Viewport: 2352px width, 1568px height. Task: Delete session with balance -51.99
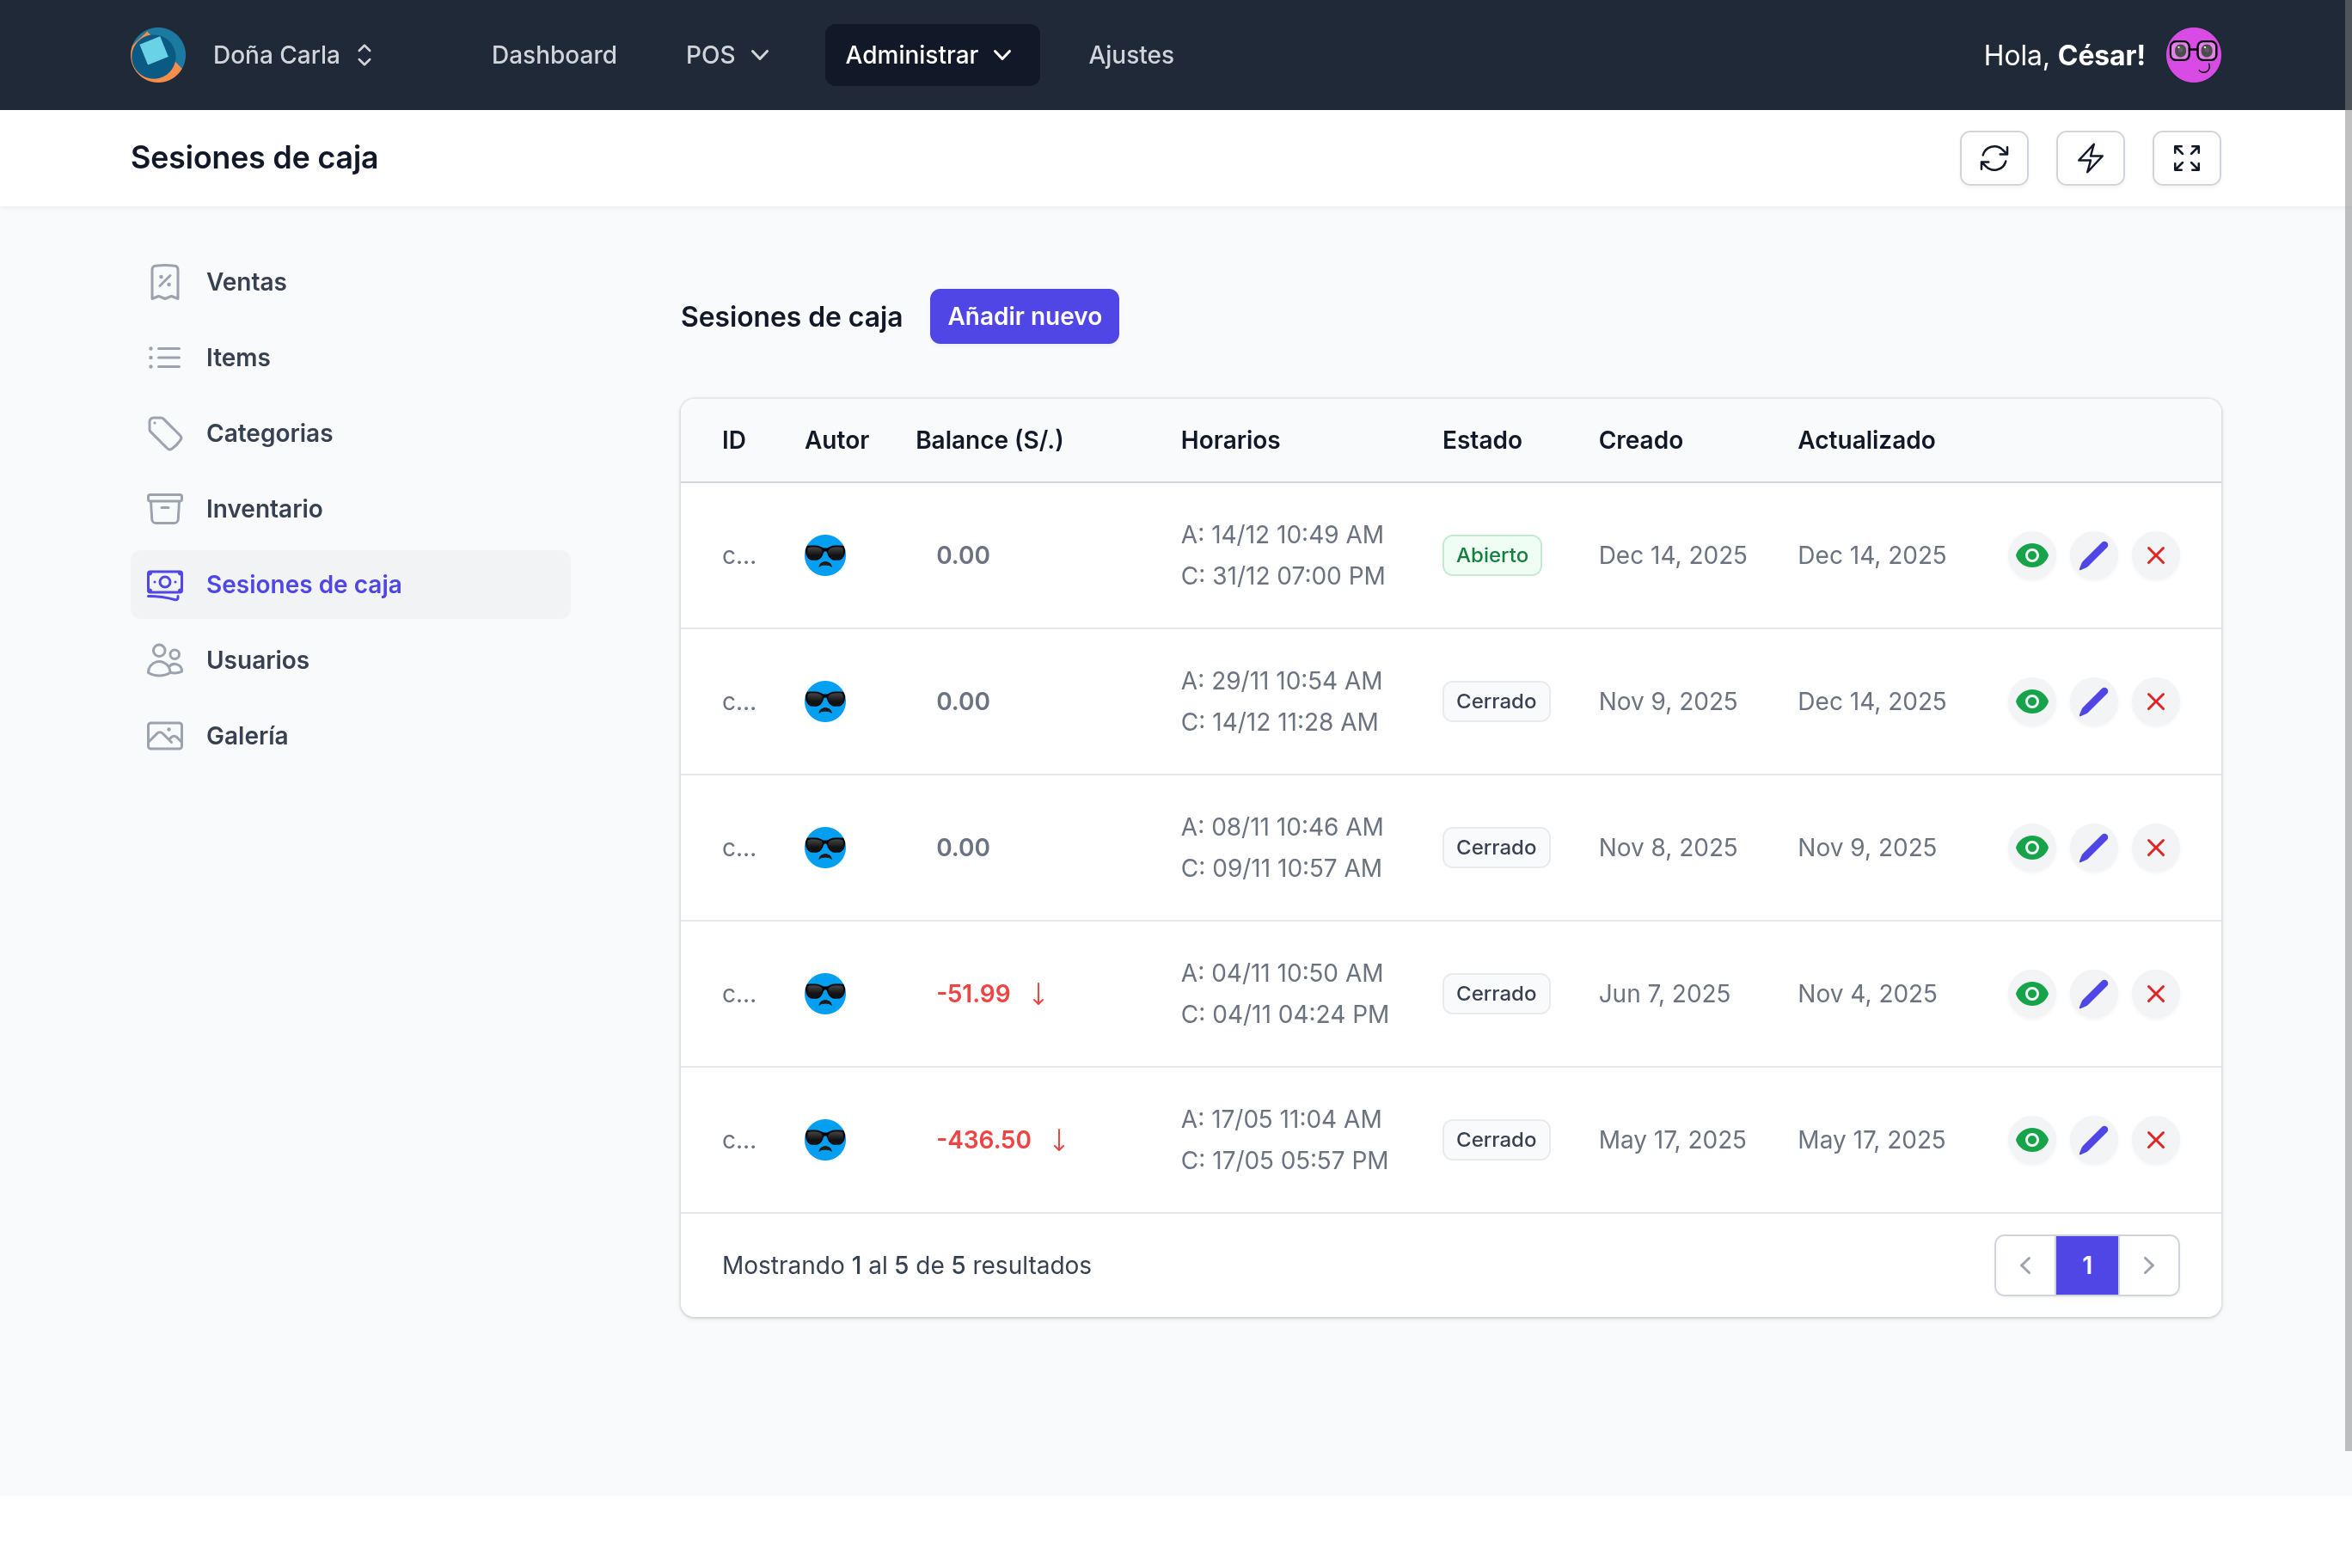pyautogui.click(x=2155, y=993)
